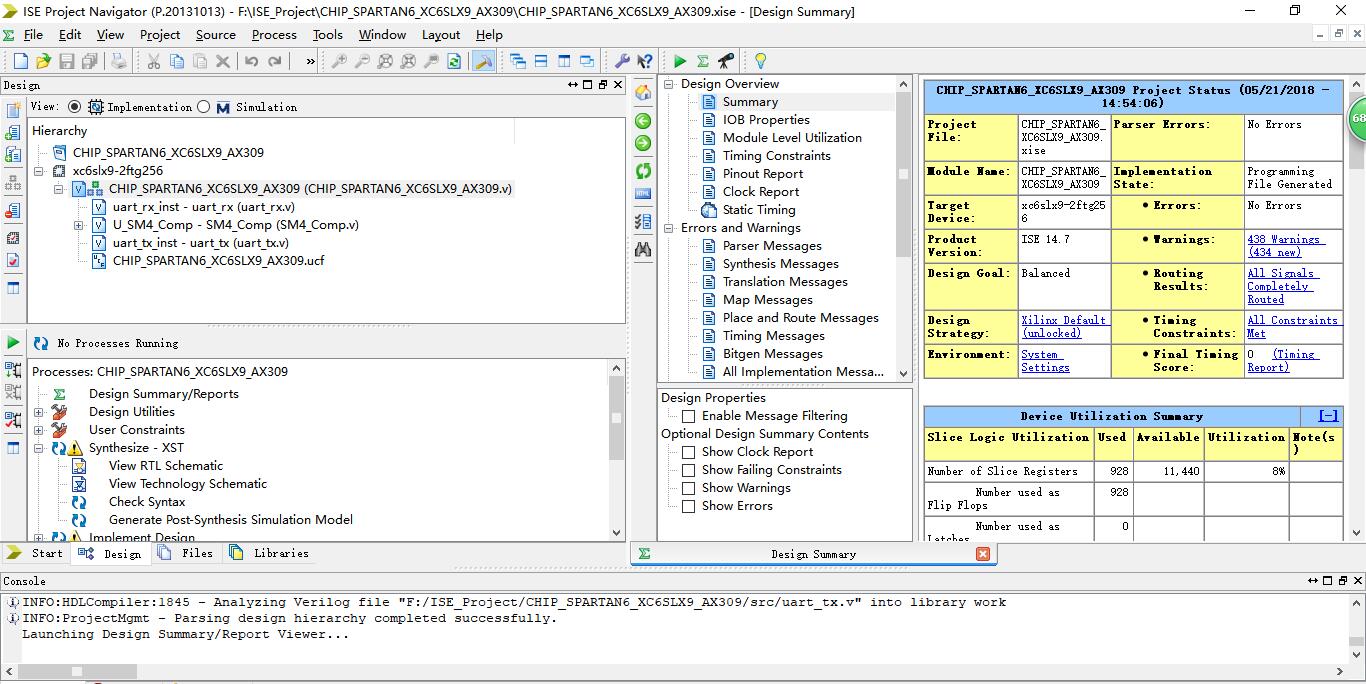Click the Cut scissors icon

[x=153, y=61]
